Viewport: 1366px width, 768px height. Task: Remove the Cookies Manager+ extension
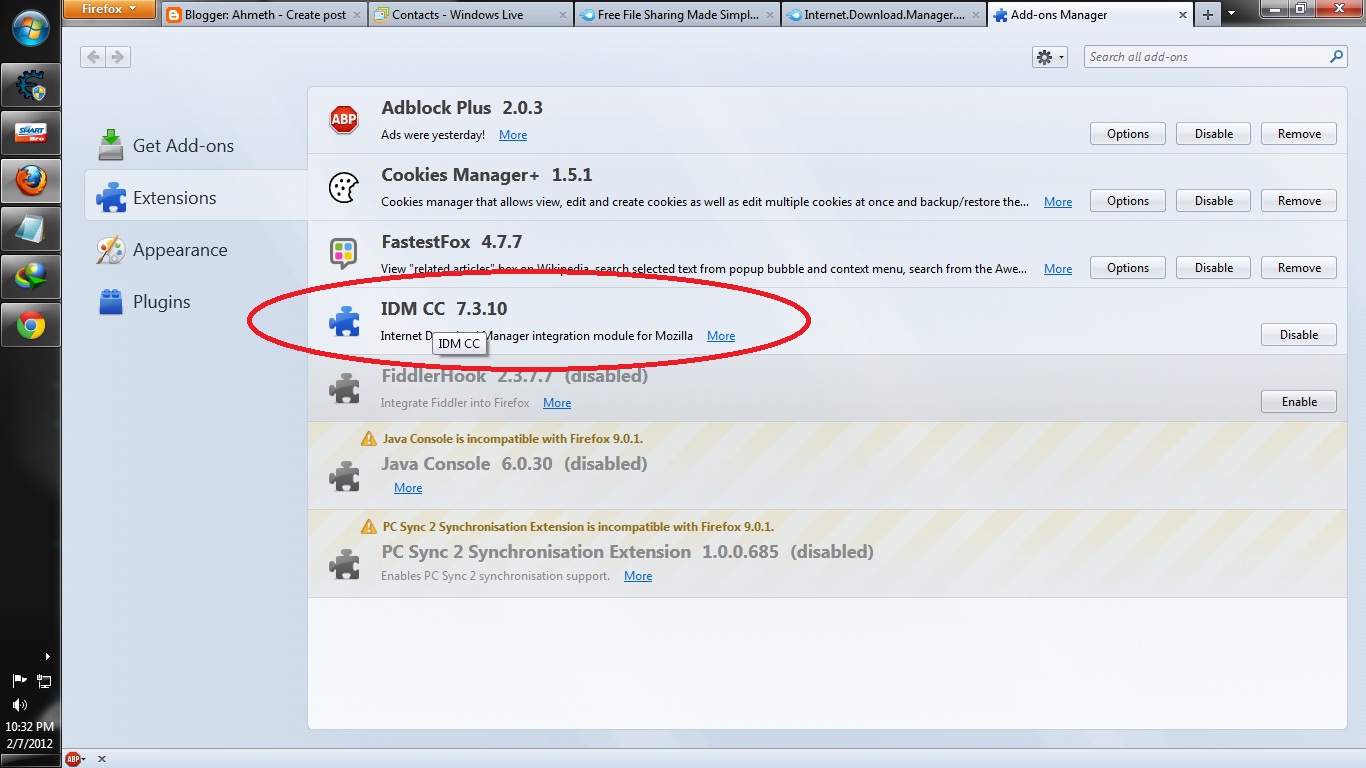pyautogui.click(x=1299, y=201)
